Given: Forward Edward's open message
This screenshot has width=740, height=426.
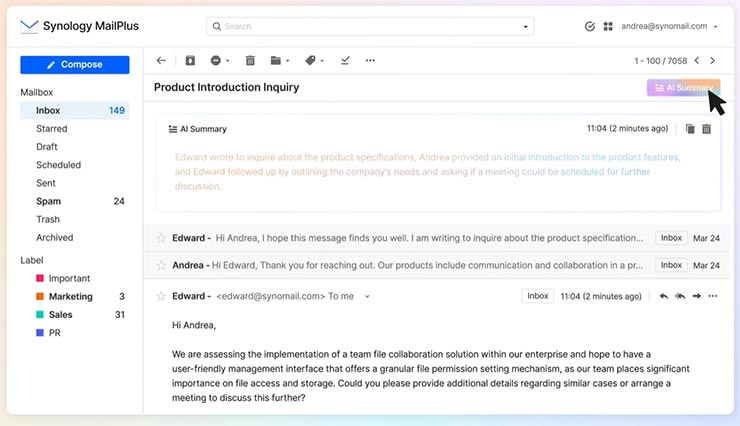Looking at the screenshot, I should tap(697, 296).
